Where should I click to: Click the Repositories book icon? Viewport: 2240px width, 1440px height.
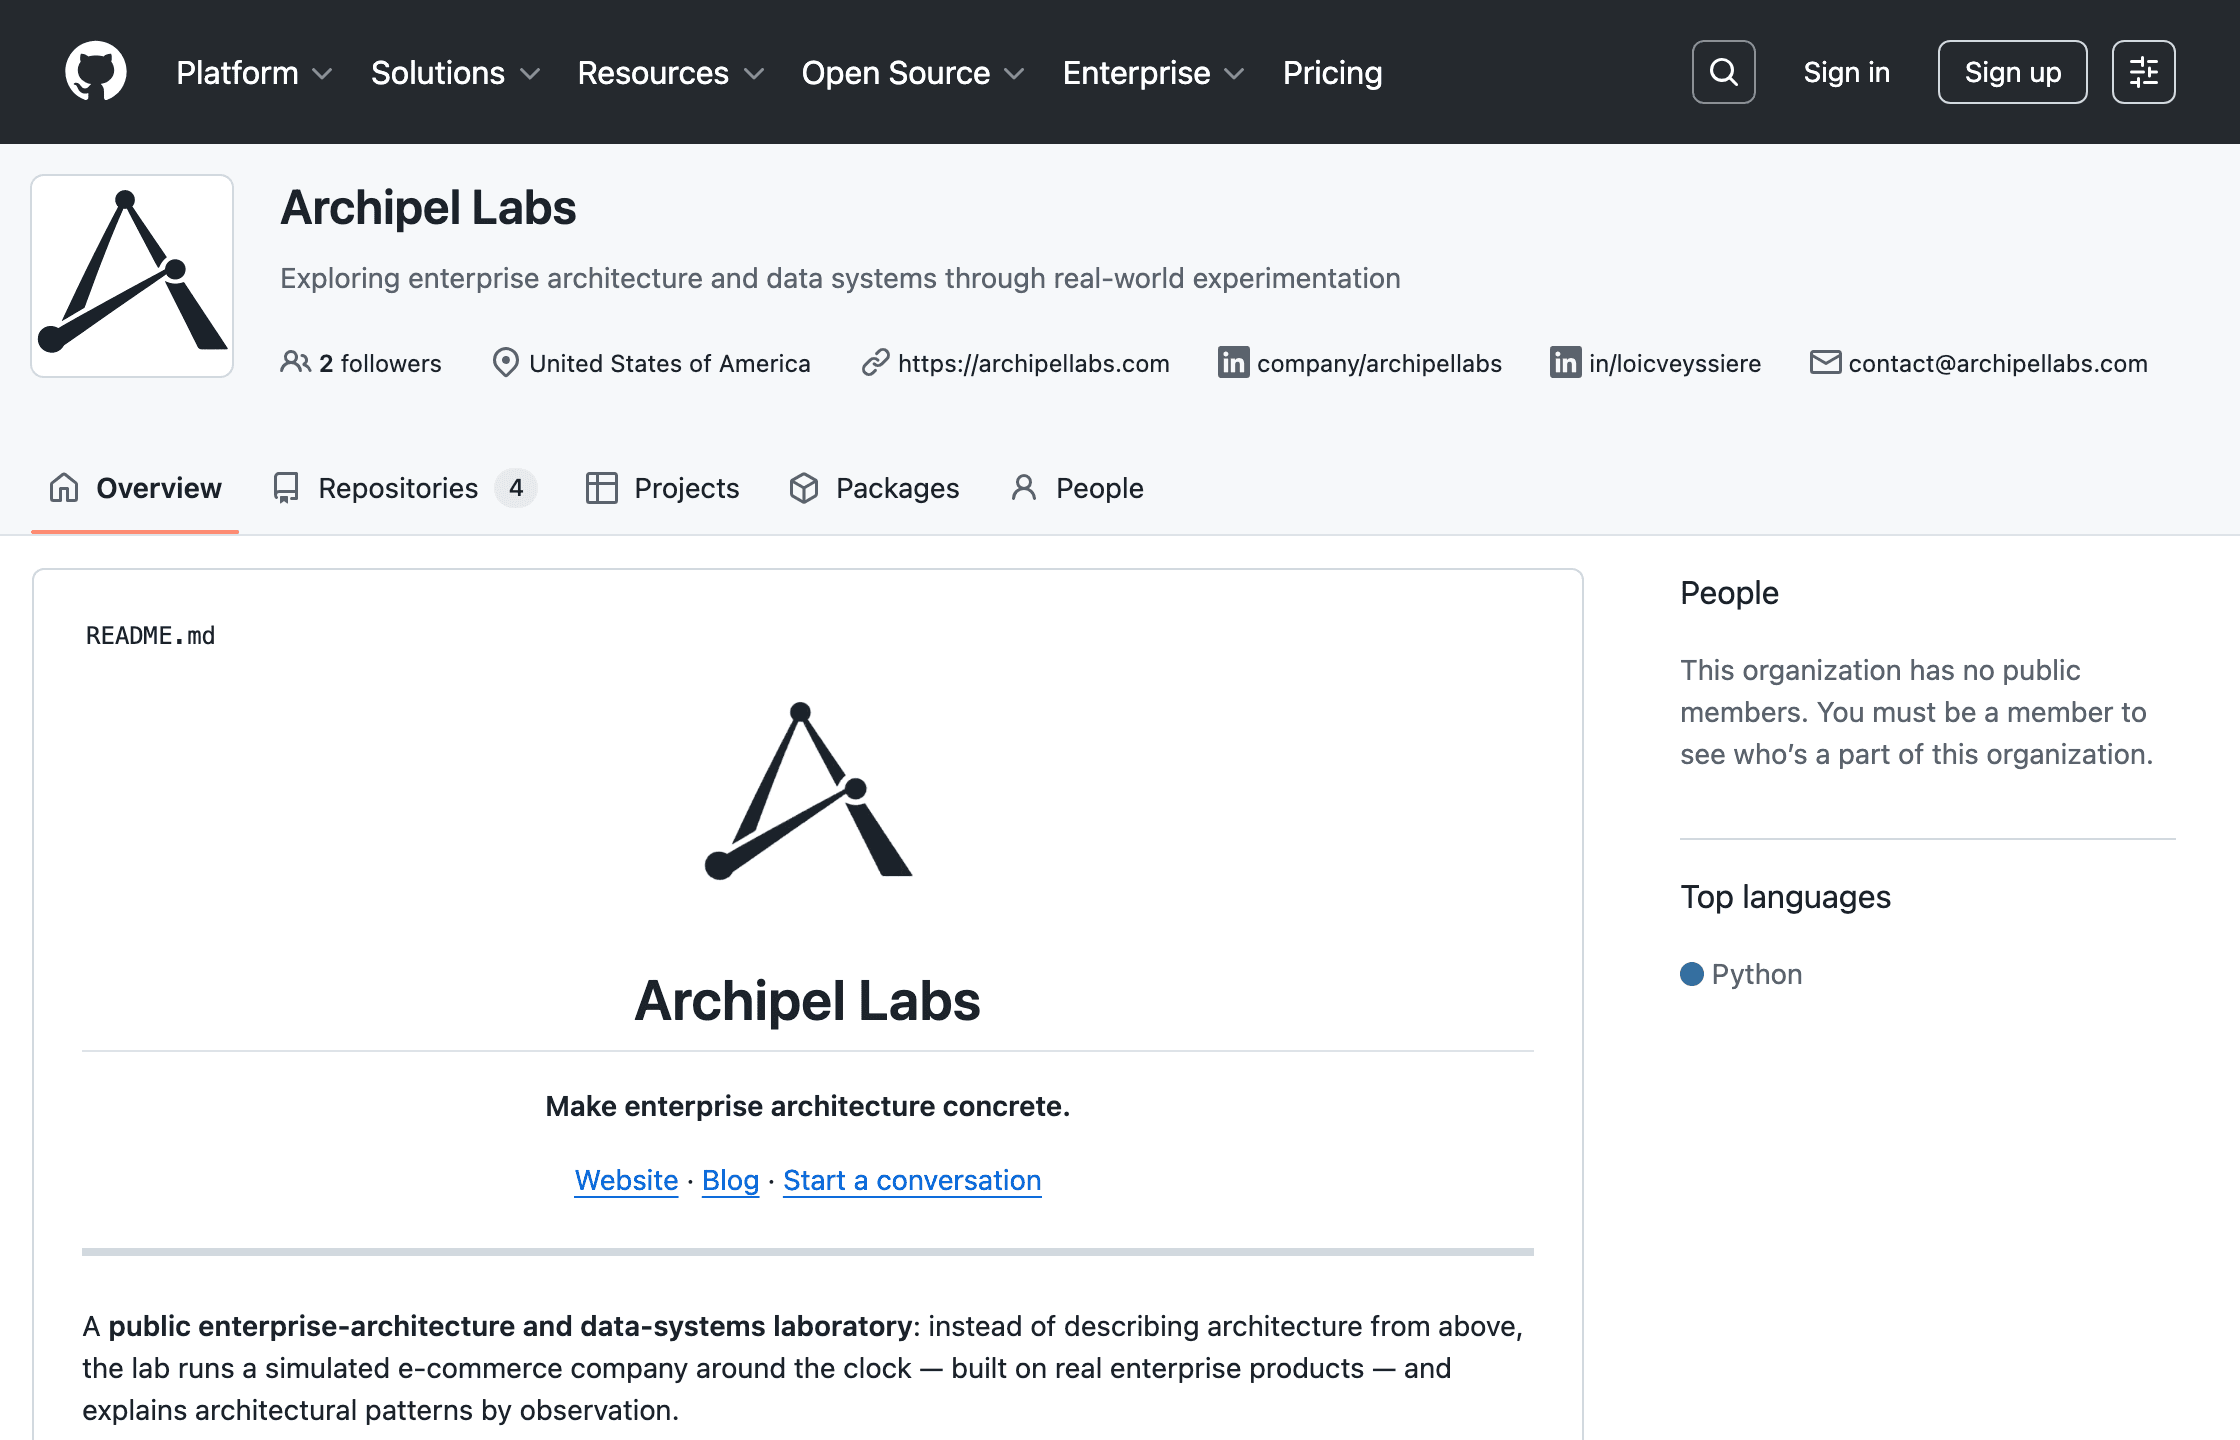coord(286,487)
